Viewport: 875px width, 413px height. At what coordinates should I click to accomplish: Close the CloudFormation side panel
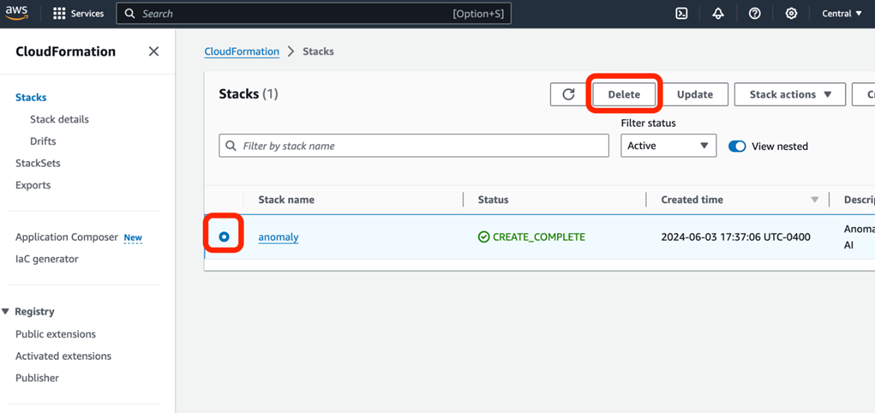tap(153, 51)
